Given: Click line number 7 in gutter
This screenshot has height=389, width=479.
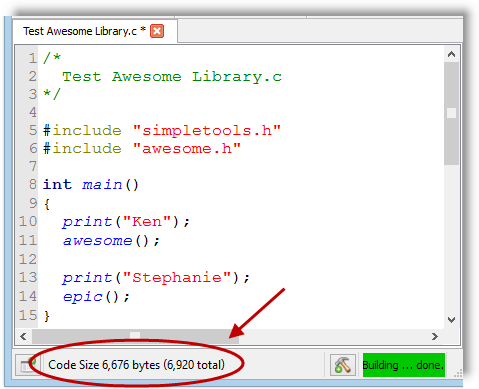Looking at the screenshot, I should click(32, 166).
